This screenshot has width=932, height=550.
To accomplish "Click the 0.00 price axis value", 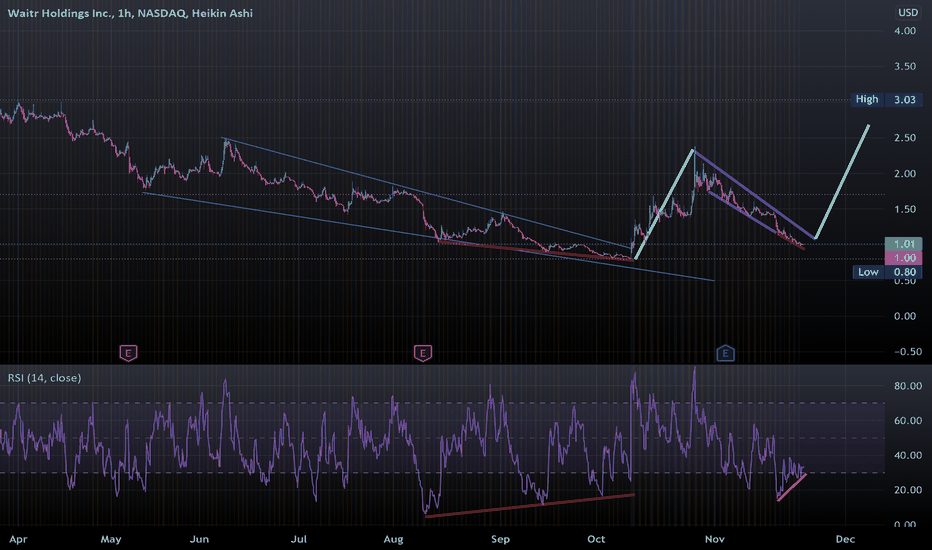I will coord(905,316).
